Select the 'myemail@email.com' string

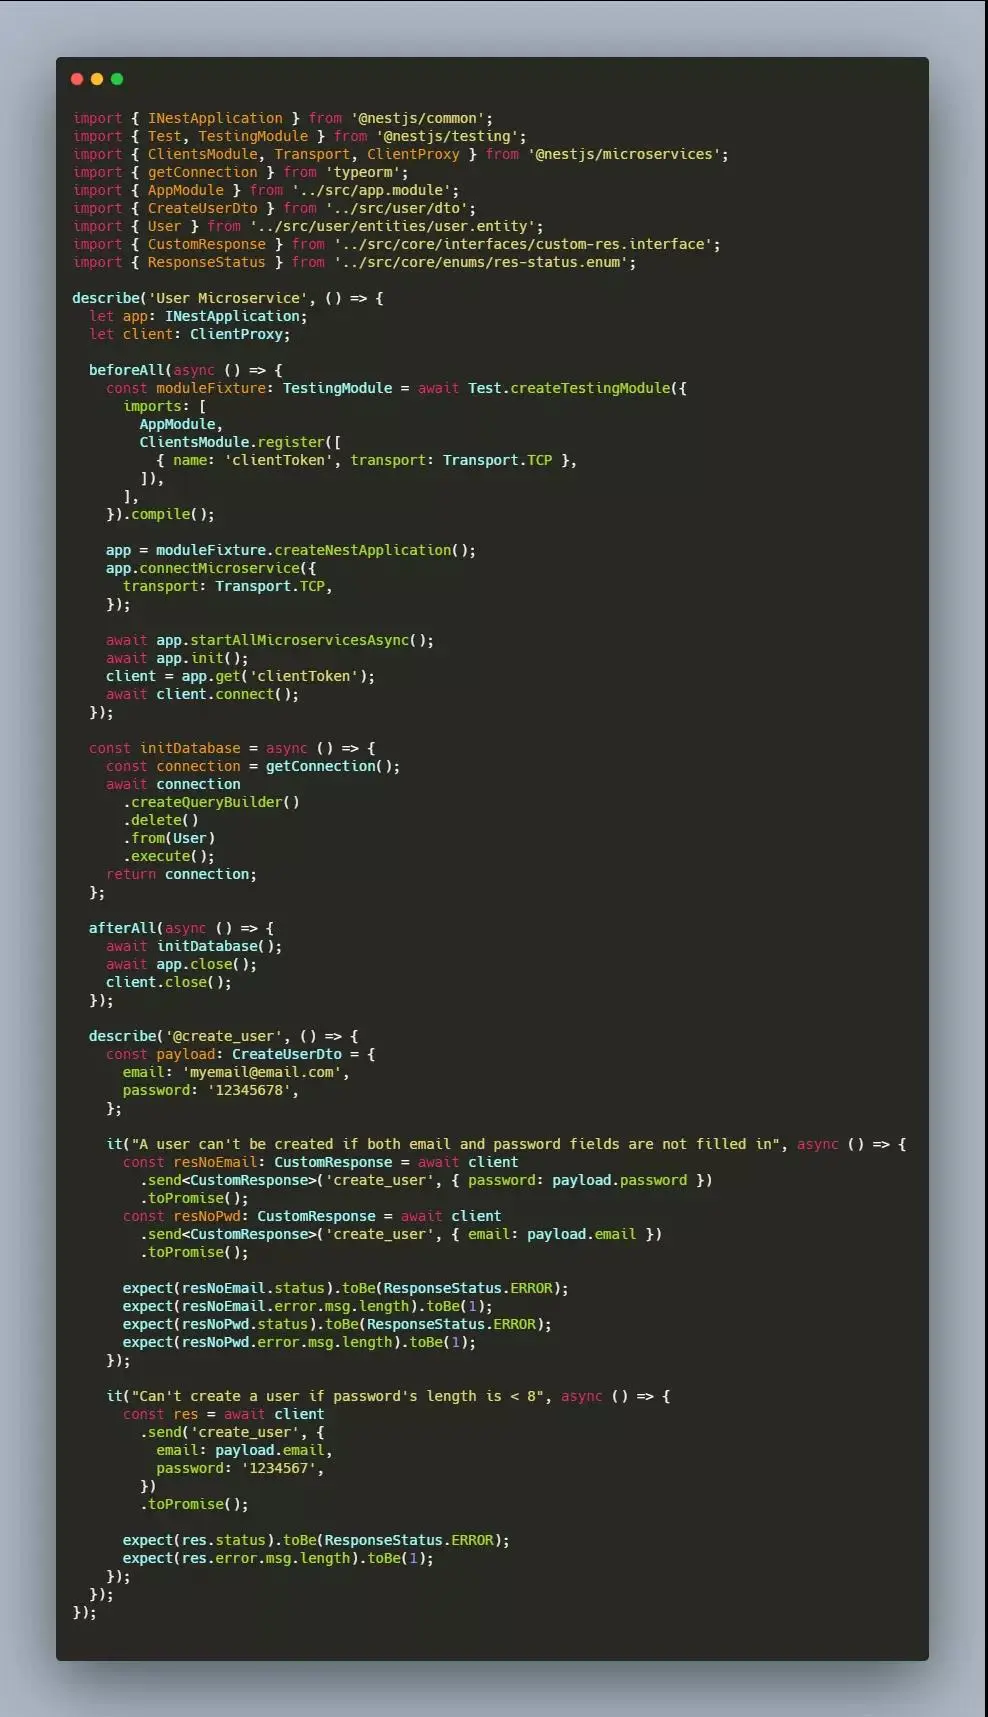[262, 1072]
